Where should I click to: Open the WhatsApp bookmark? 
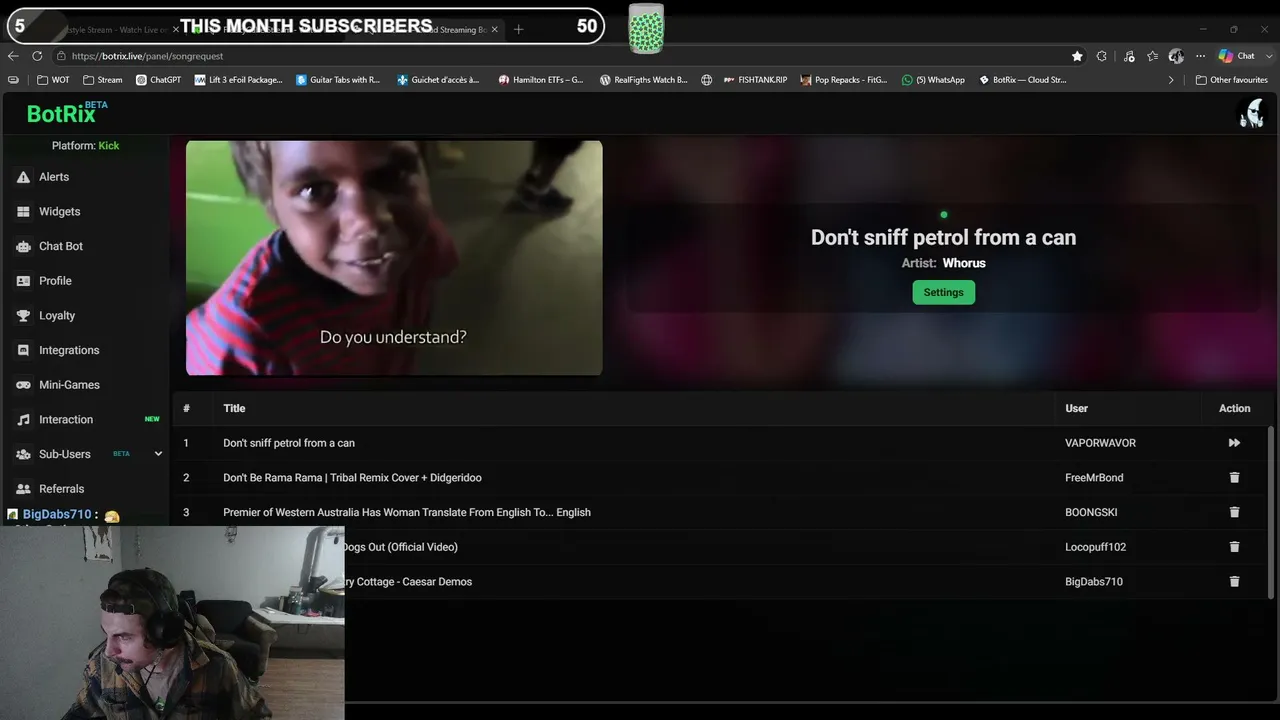tap(933, 80)
